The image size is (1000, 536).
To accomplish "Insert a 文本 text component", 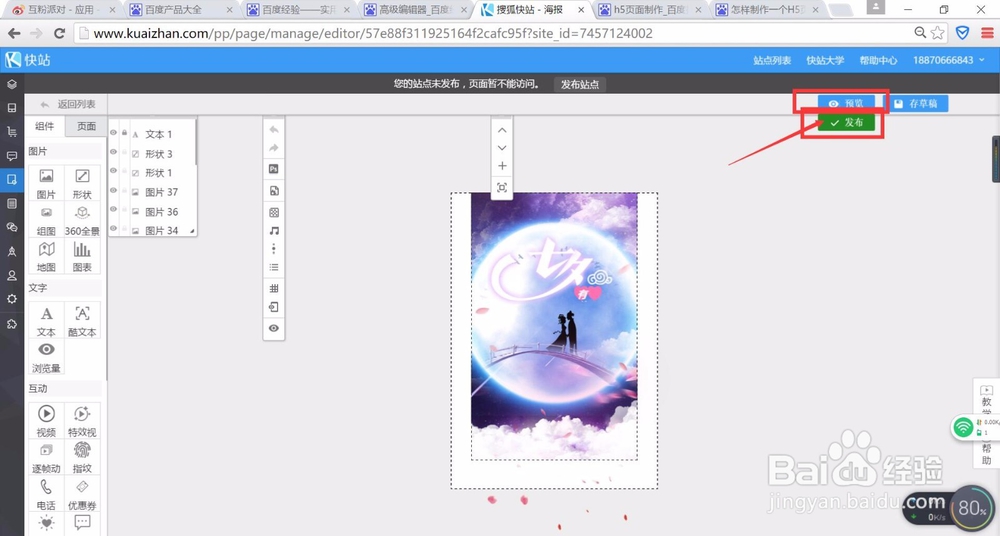I will pyautogui.click(x=46, y=320).
